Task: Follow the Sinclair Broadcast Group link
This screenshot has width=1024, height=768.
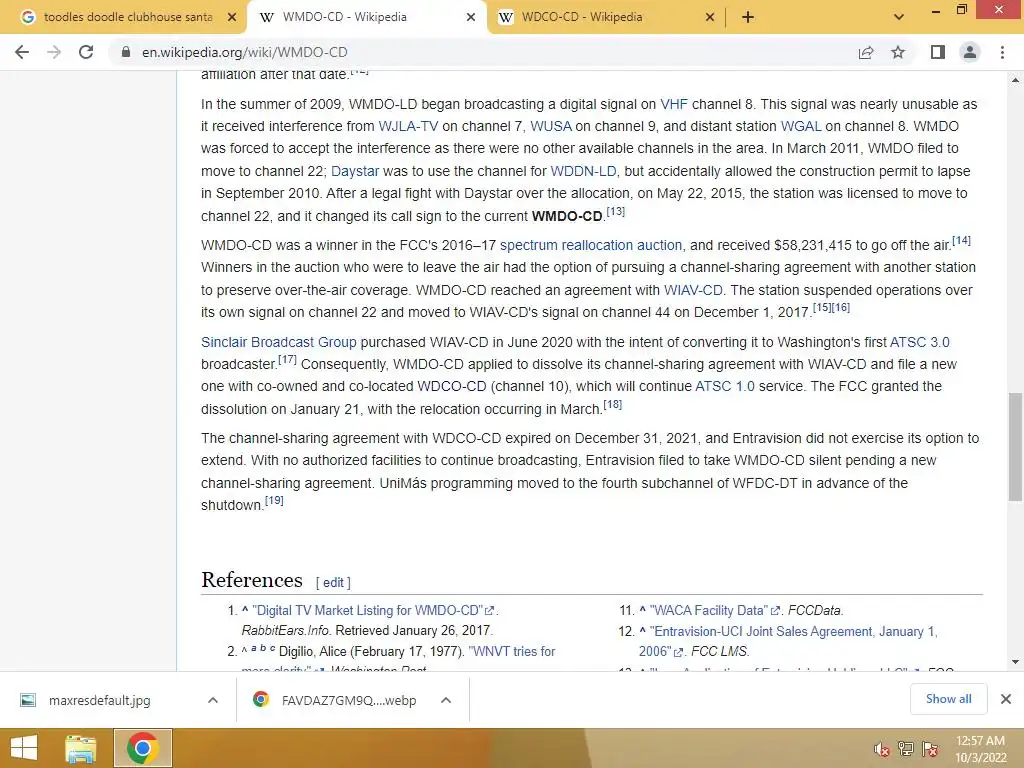Action: tap(279, 342)
